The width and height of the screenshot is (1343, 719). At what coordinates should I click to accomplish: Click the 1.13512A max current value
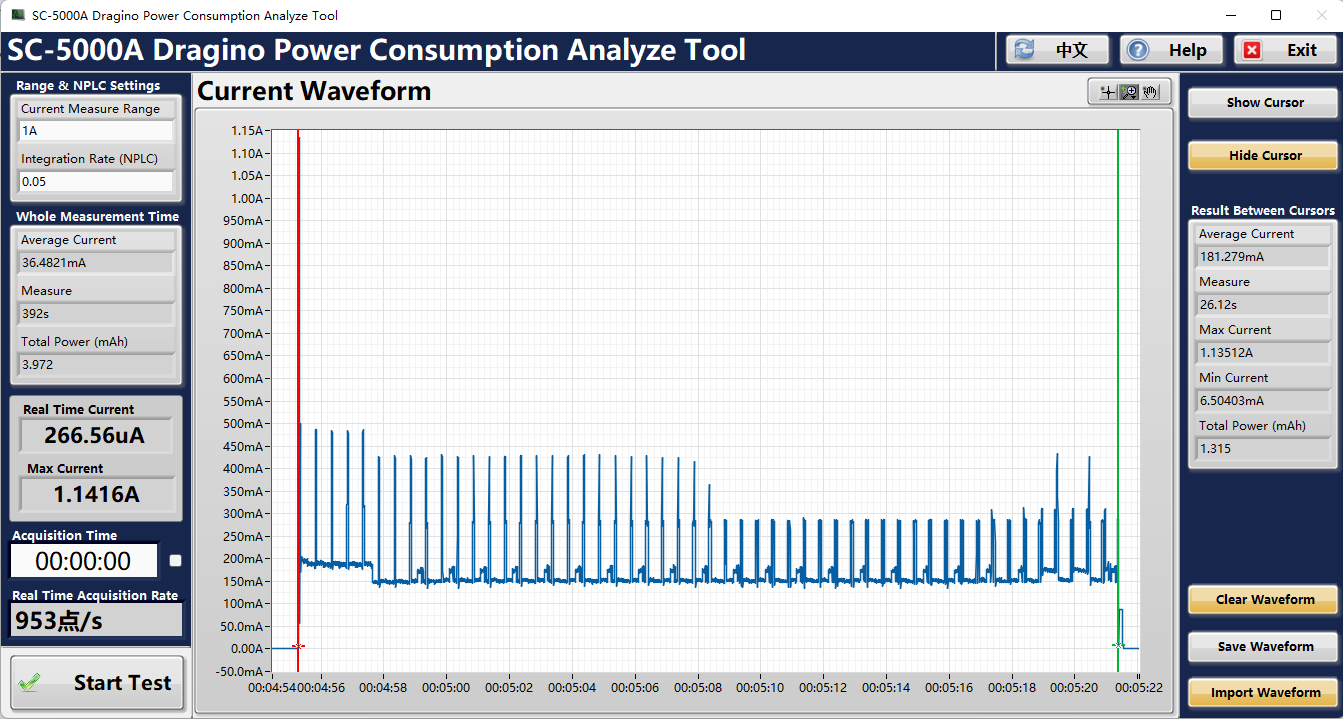[x=1263, y=353]
